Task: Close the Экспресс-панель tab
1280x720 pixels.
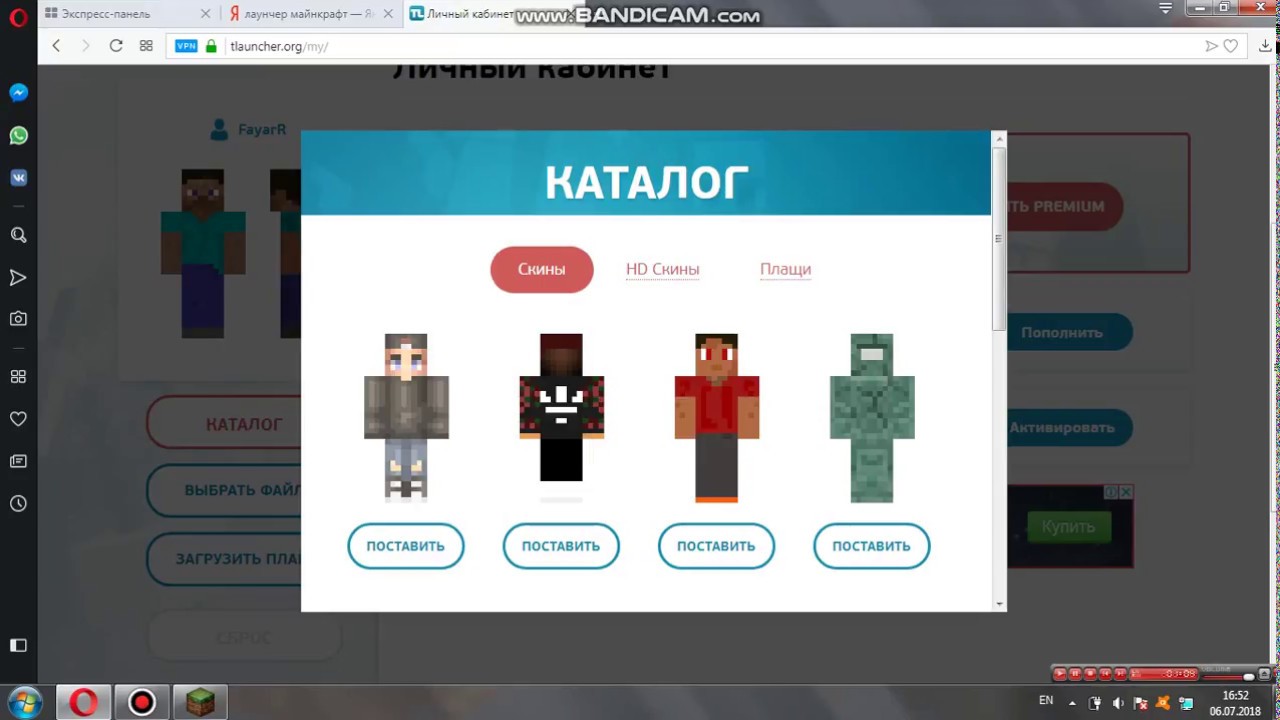Action: (x=206, y=14)
